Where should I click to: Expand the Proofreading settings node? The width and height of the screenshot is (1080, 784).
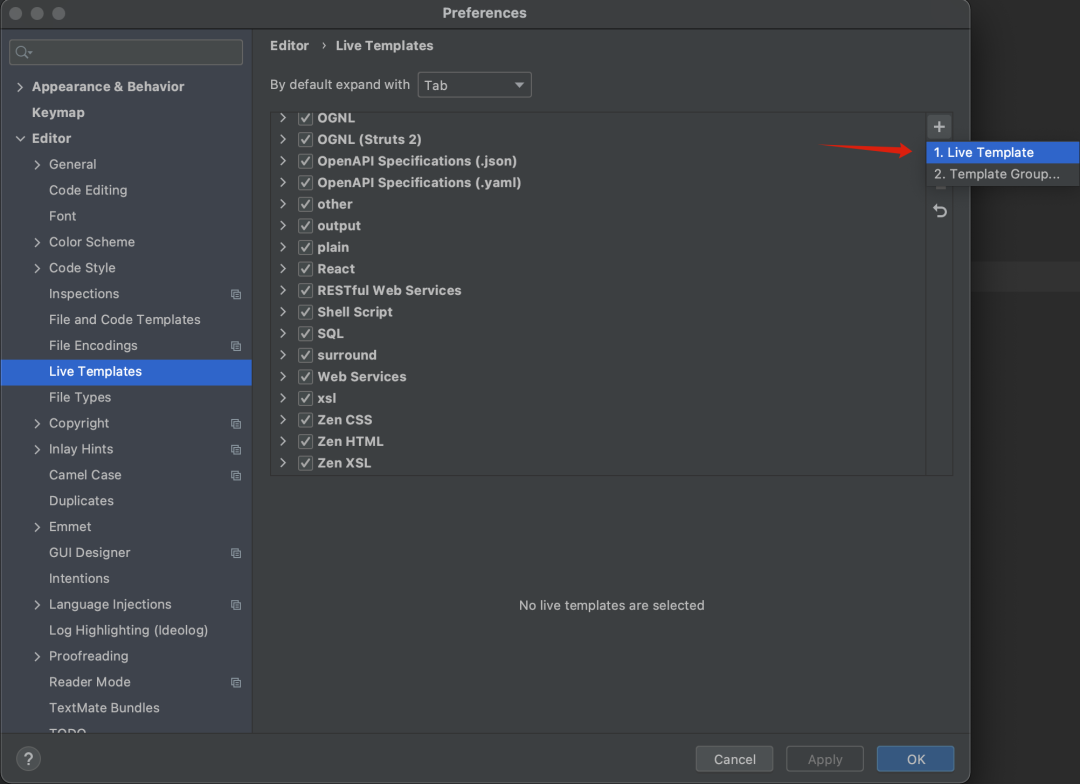tap(37, 657)
